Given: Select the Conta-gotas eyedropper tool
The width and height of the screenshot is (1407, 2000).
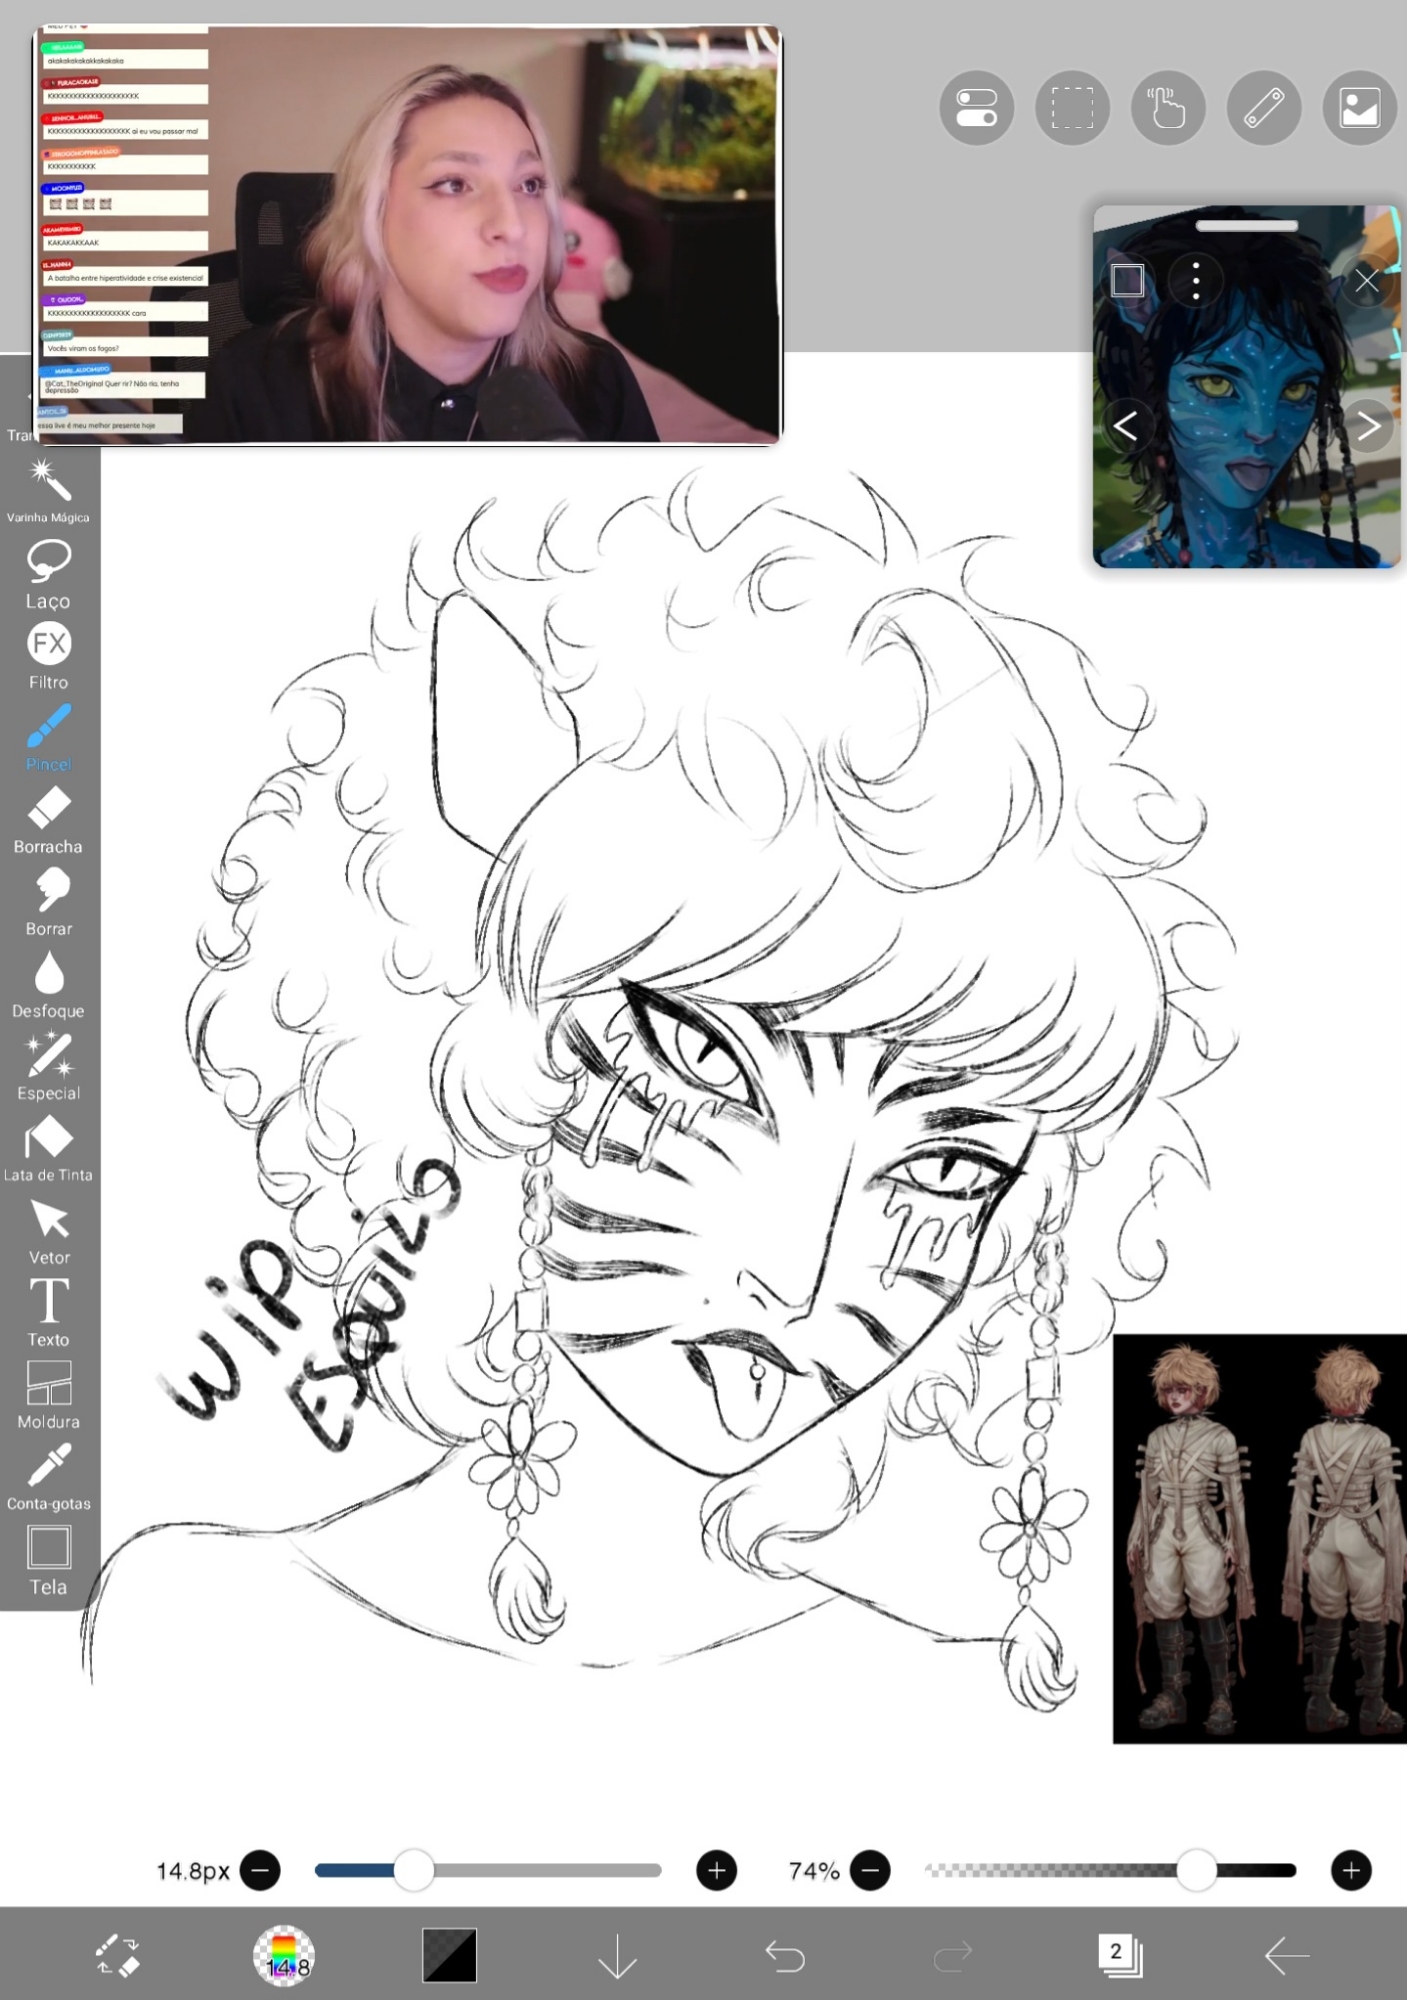Looking at the screenshot, I should 48,1476.
